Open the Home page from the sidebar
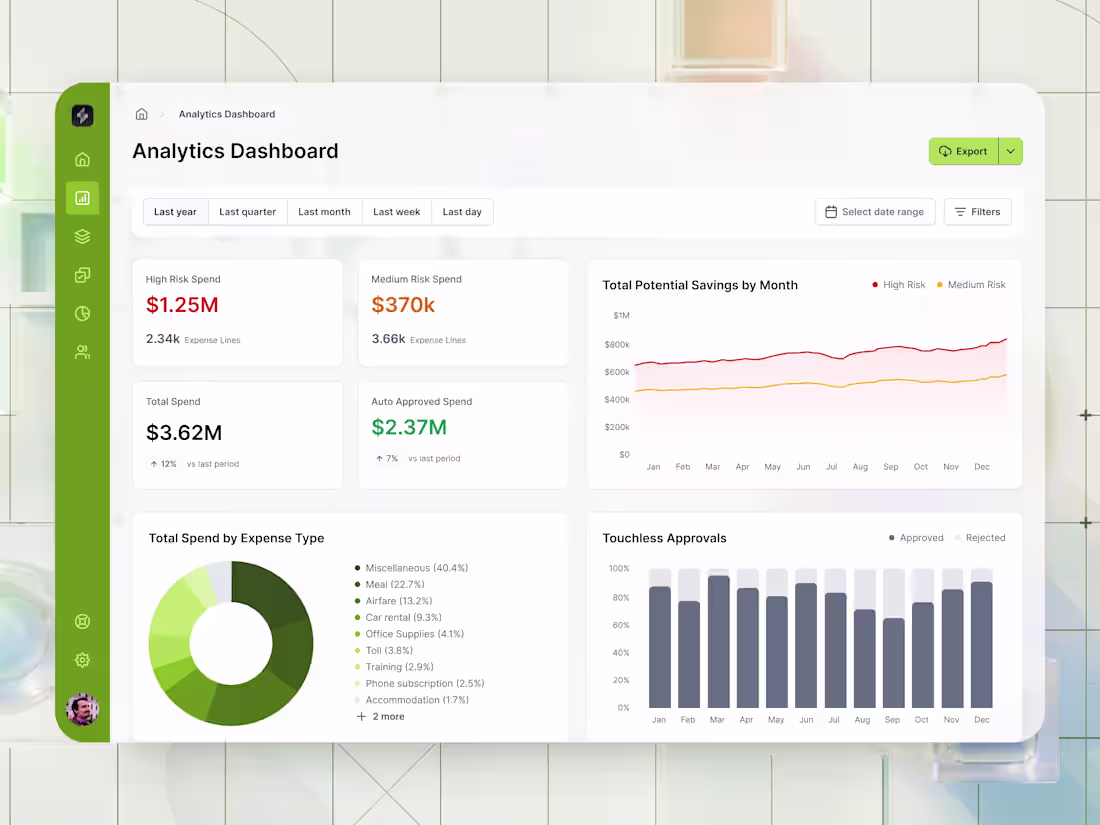Image resolution: width=1100 pixels, height=825 pixels. (x=82, y=158)
